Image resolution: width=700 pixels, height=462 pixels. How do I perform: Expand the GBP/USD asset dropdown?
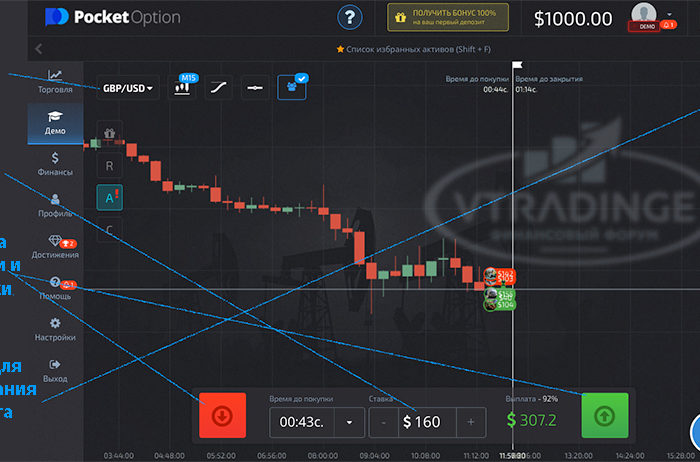coord(128,88)
